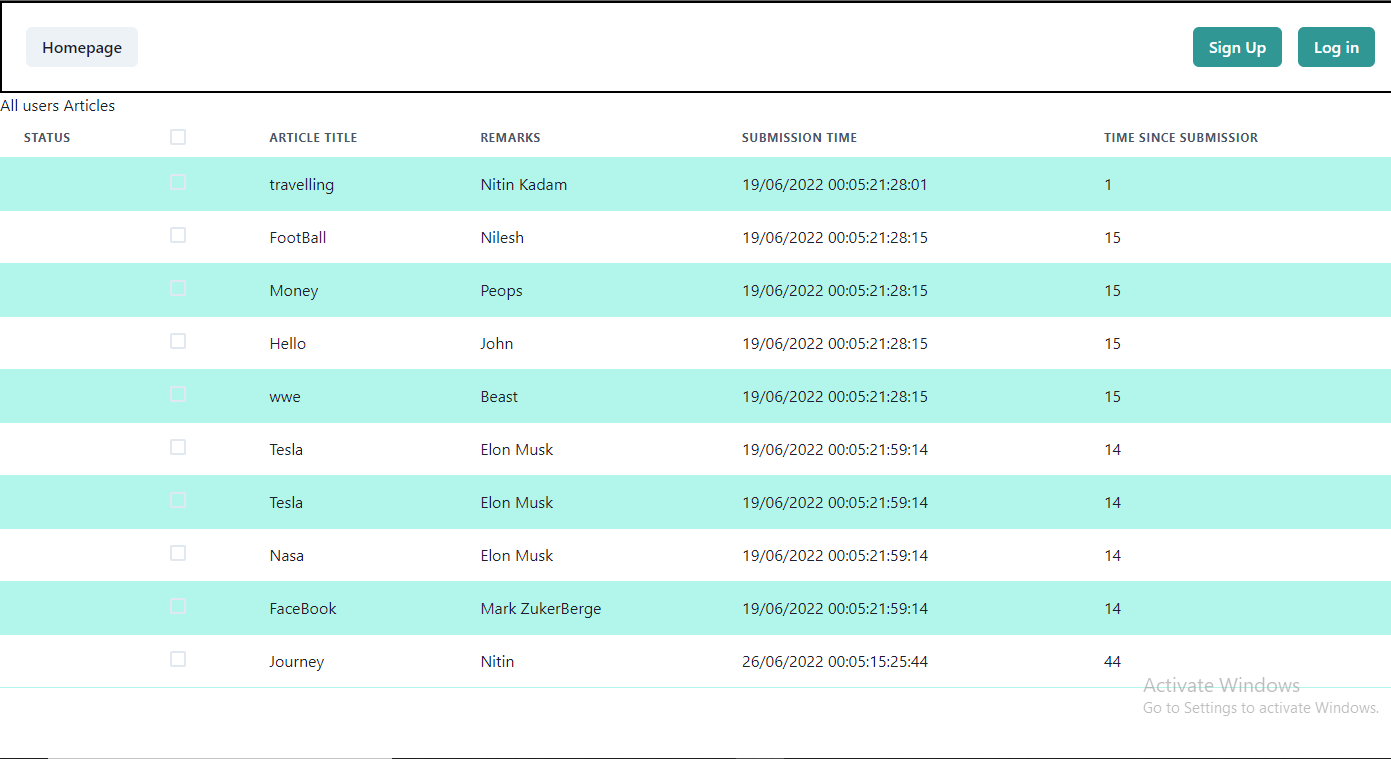Click the 'travelling' article title
The width and height of the screenshot is (1391, 759).
pos(302,185)
